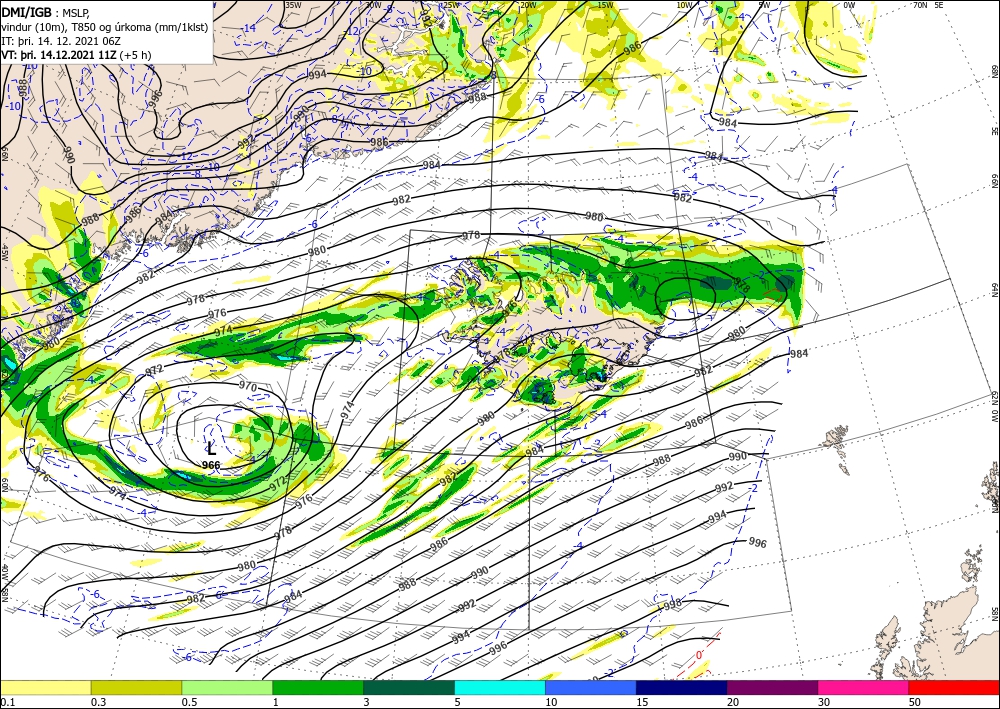
Task: Click the 966 central pressure value
Action: 211,465
